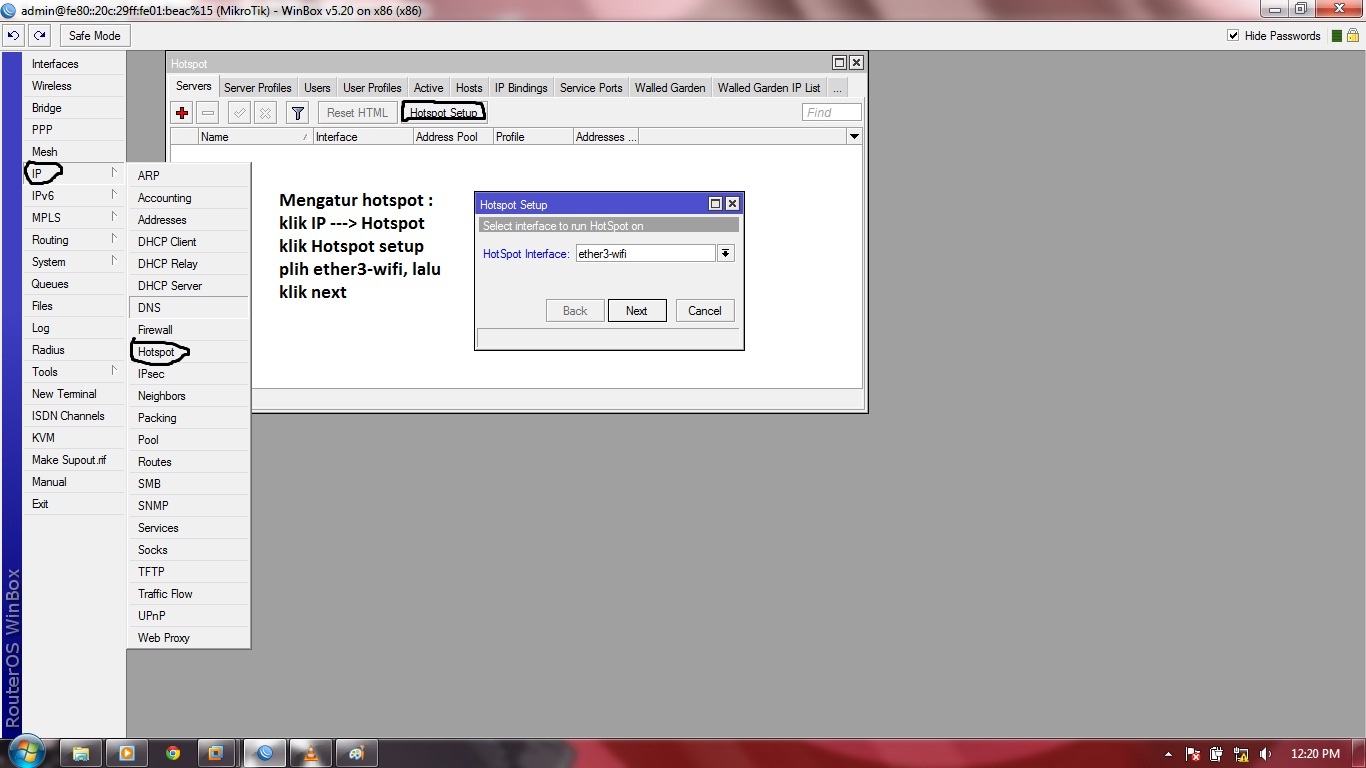Open Windows Explorer from the taskbar
The height and width of the screenshot is (768, 1366).
[x=81, y=753]
